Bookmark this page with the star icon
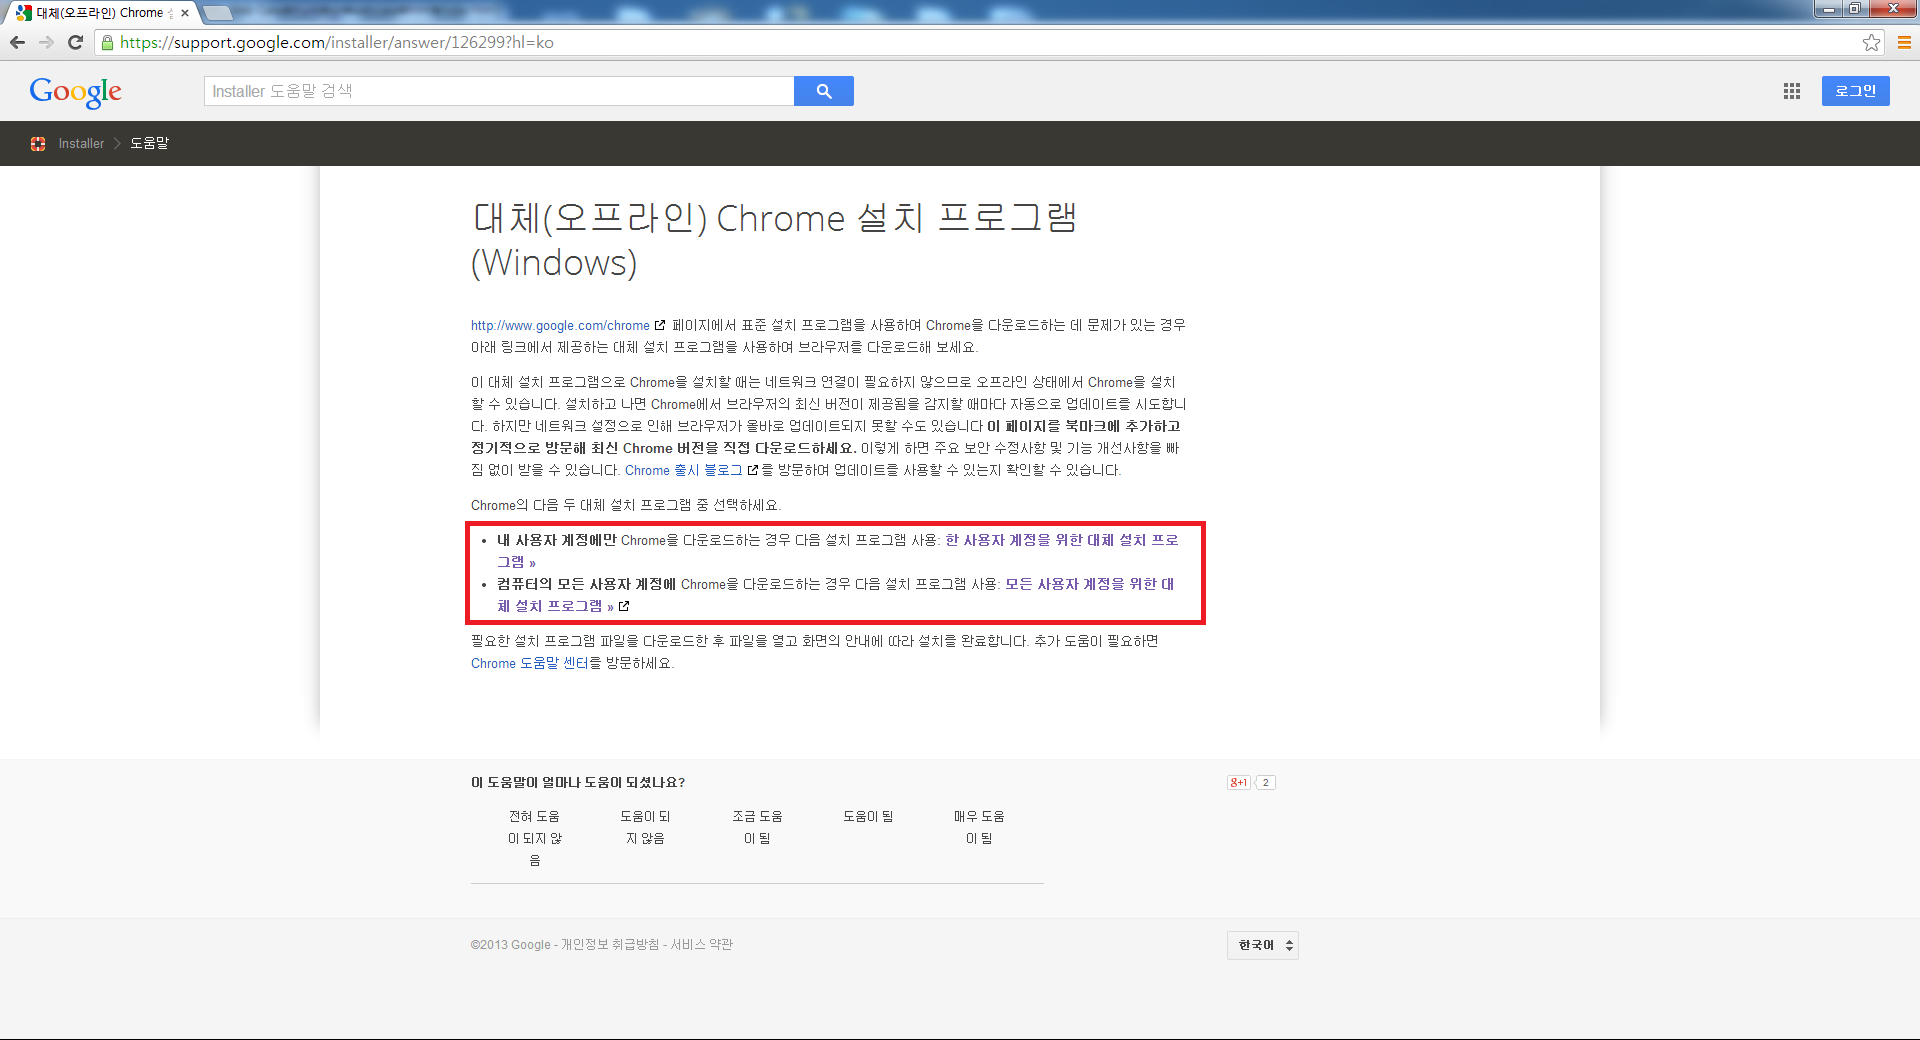The image size is (1920, 1040). pyautogui.click(x=1871, y=42)
